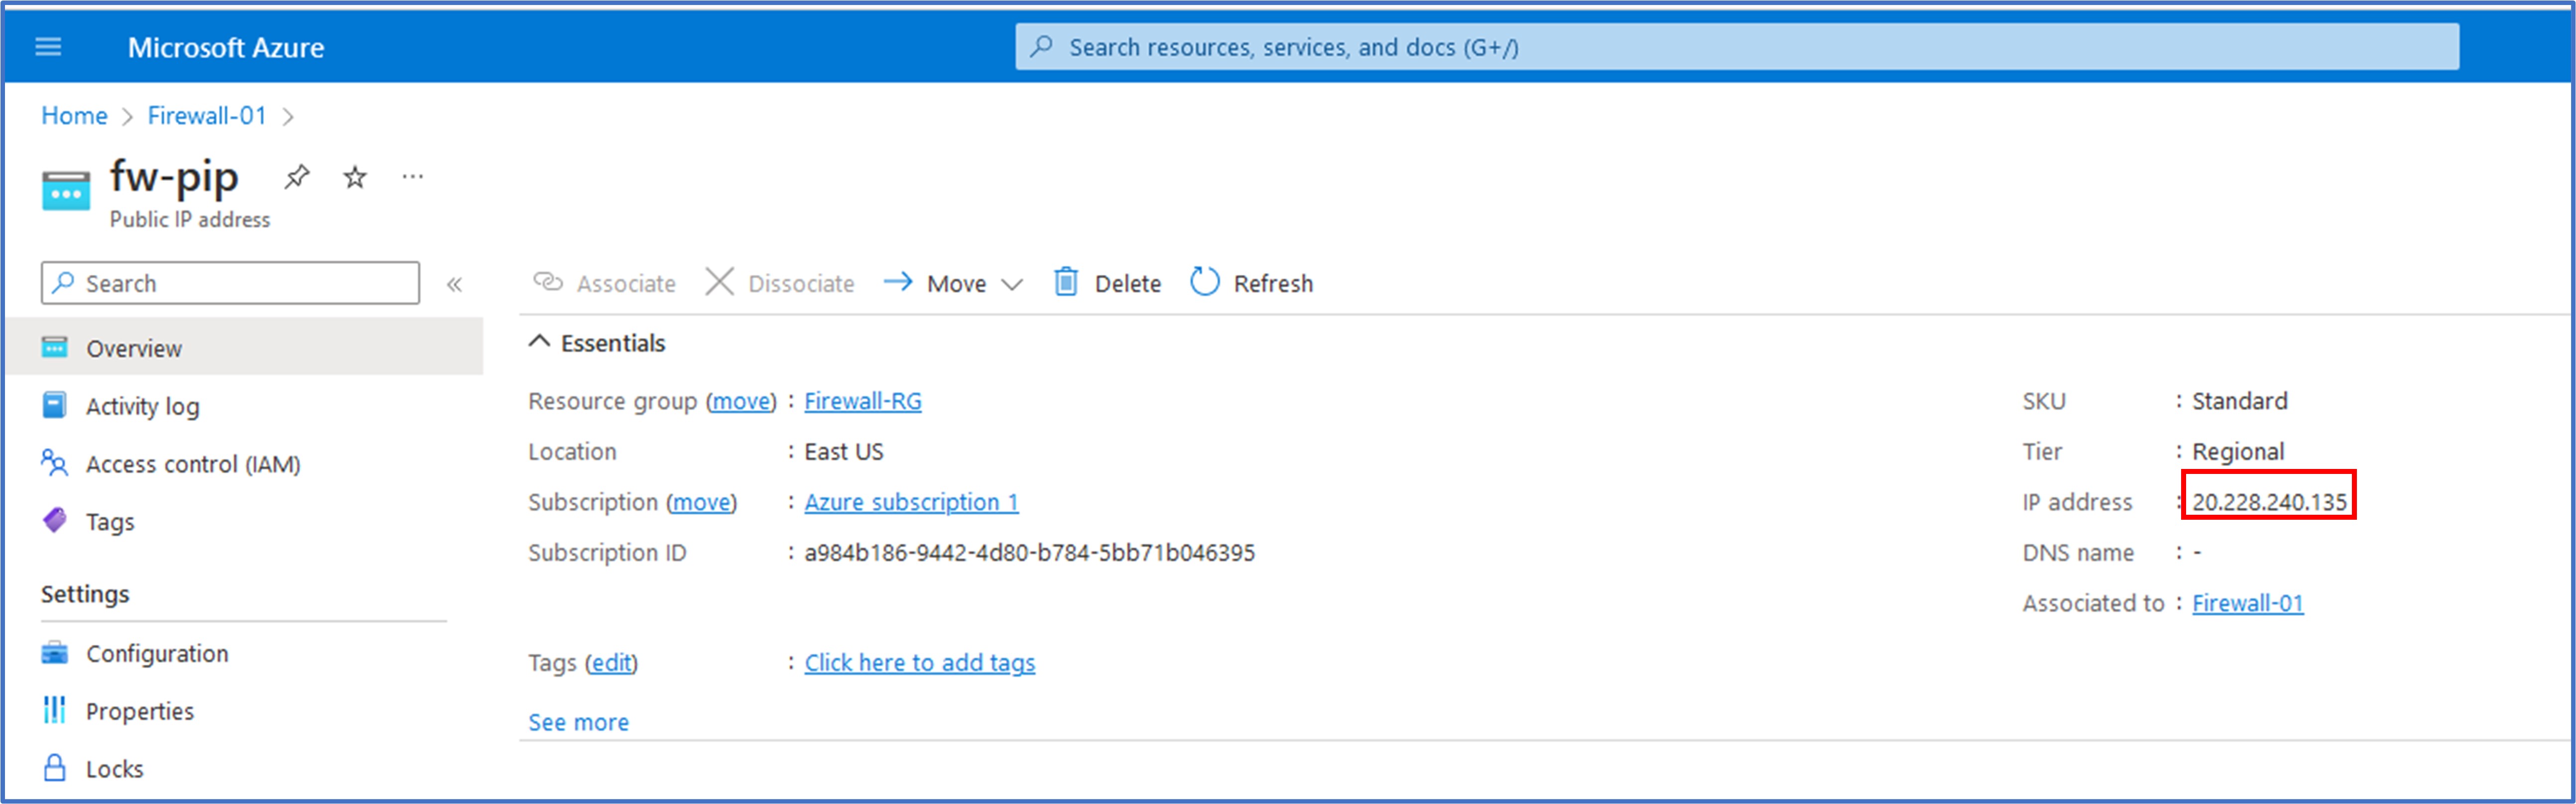The height and width of the screenshot is (804, 2576).
Task: Select the Tags sidebar item
Action: (x=110, y=521)
